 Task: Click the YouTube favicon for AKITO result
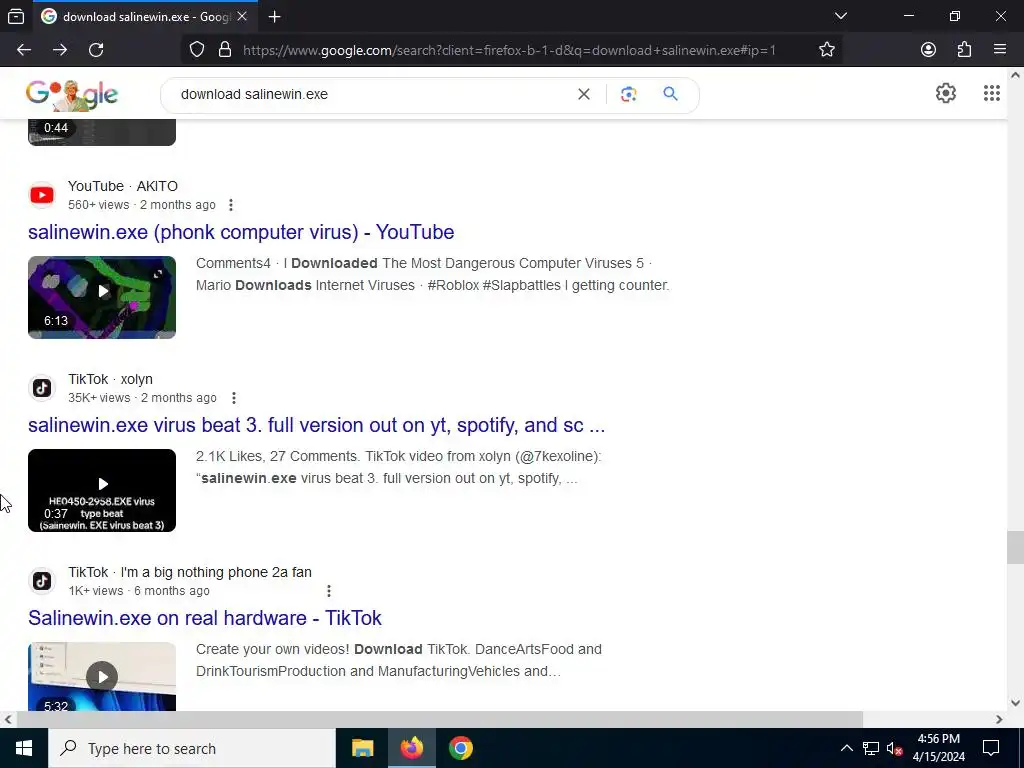pos(42,195)
